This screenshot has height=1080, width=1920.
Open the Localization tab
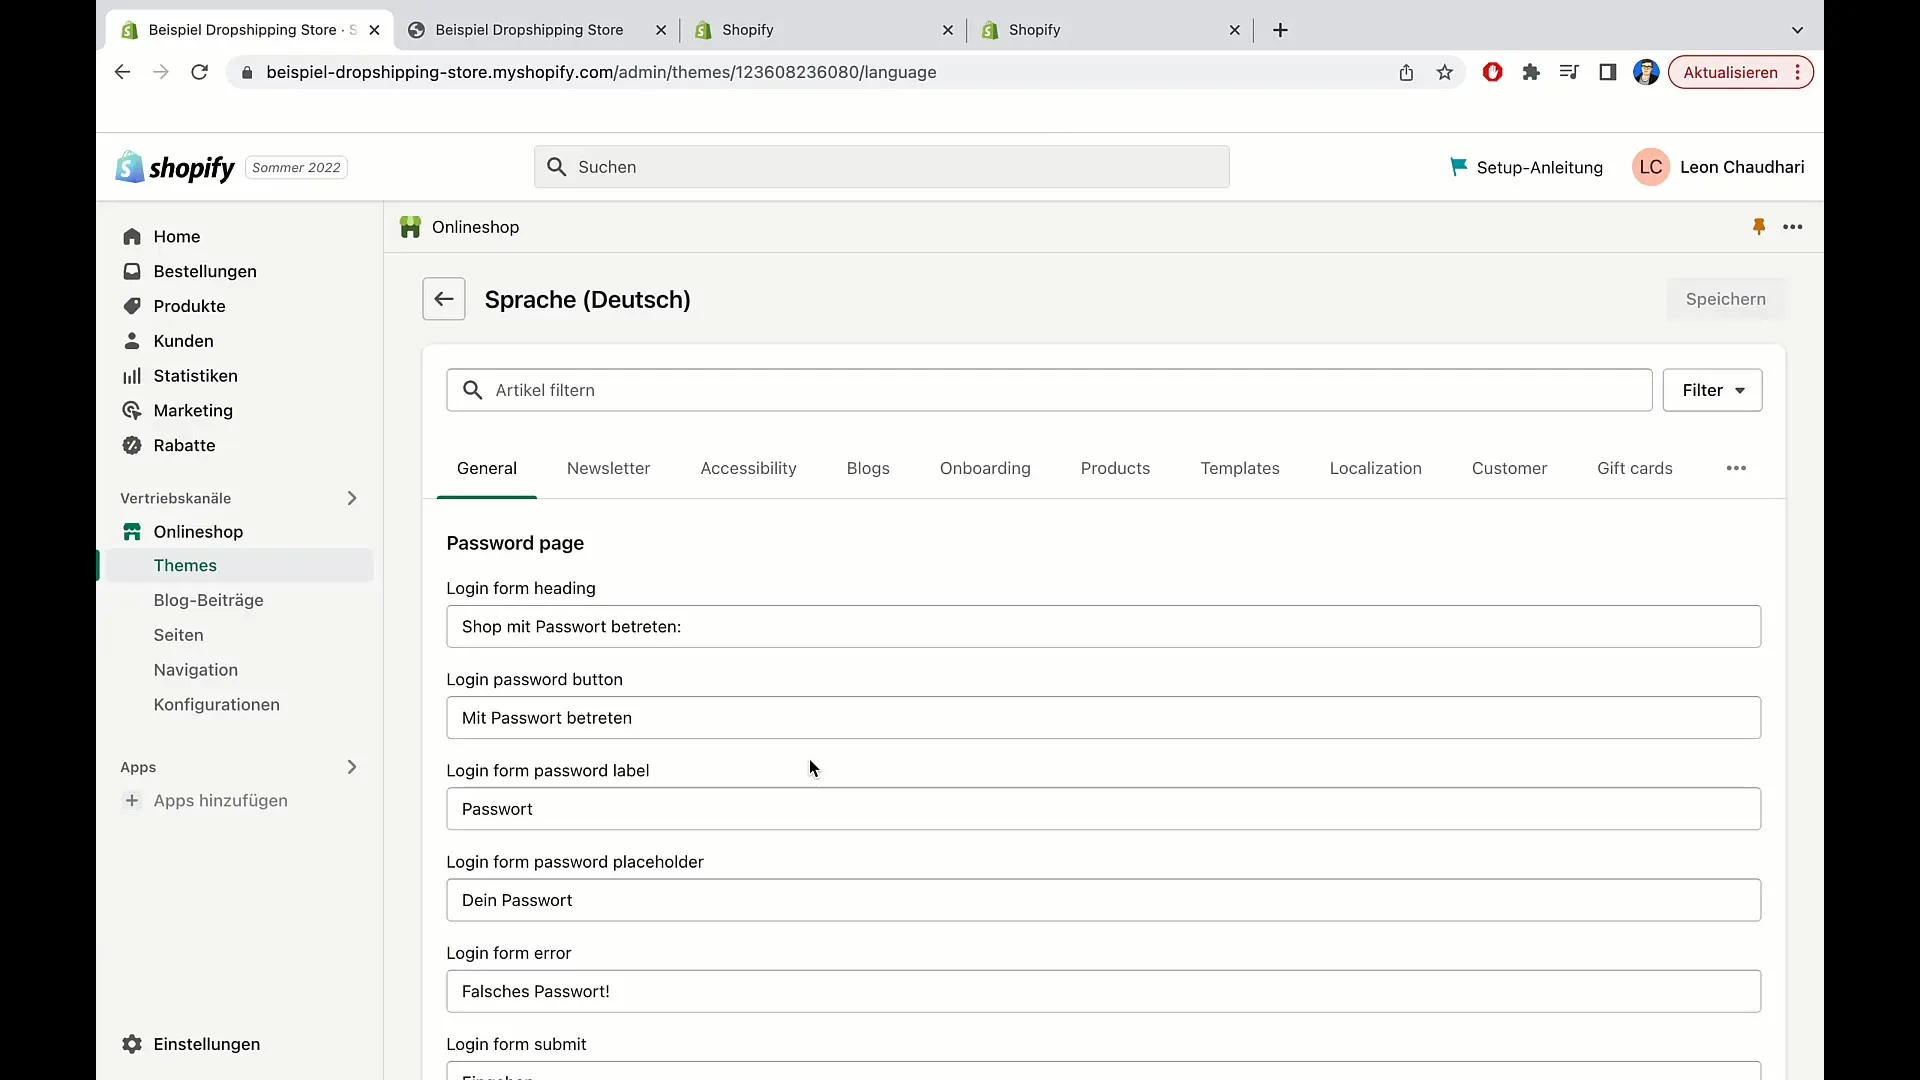click(1375, 468)
